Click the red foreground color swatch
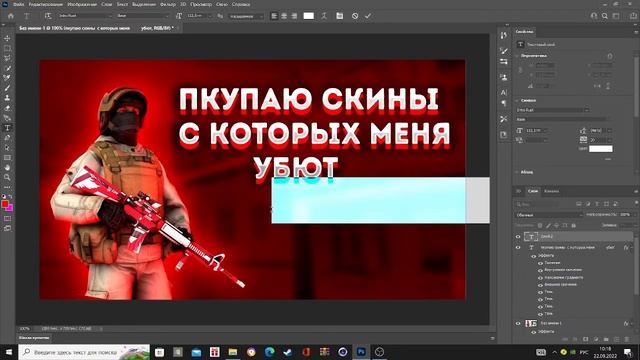The image size is (640, 360). (x=5, y=204)
